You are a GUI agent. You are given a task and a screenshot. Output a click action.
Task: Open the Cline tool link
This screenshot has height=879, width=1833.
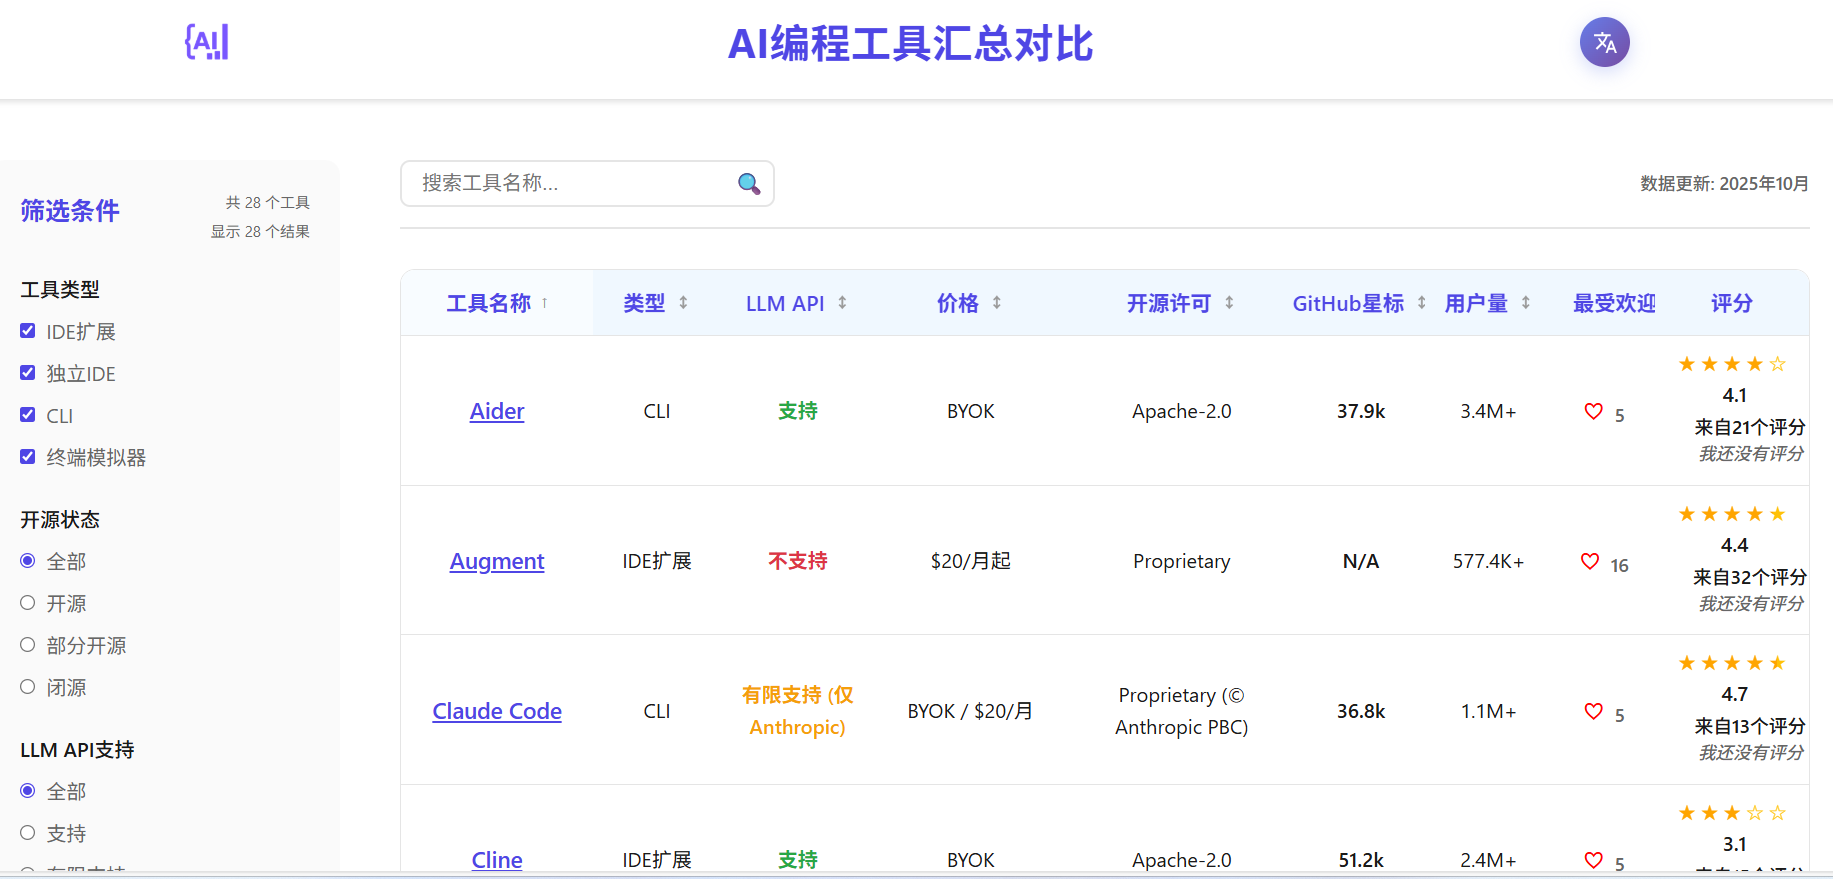click(497, 860)
